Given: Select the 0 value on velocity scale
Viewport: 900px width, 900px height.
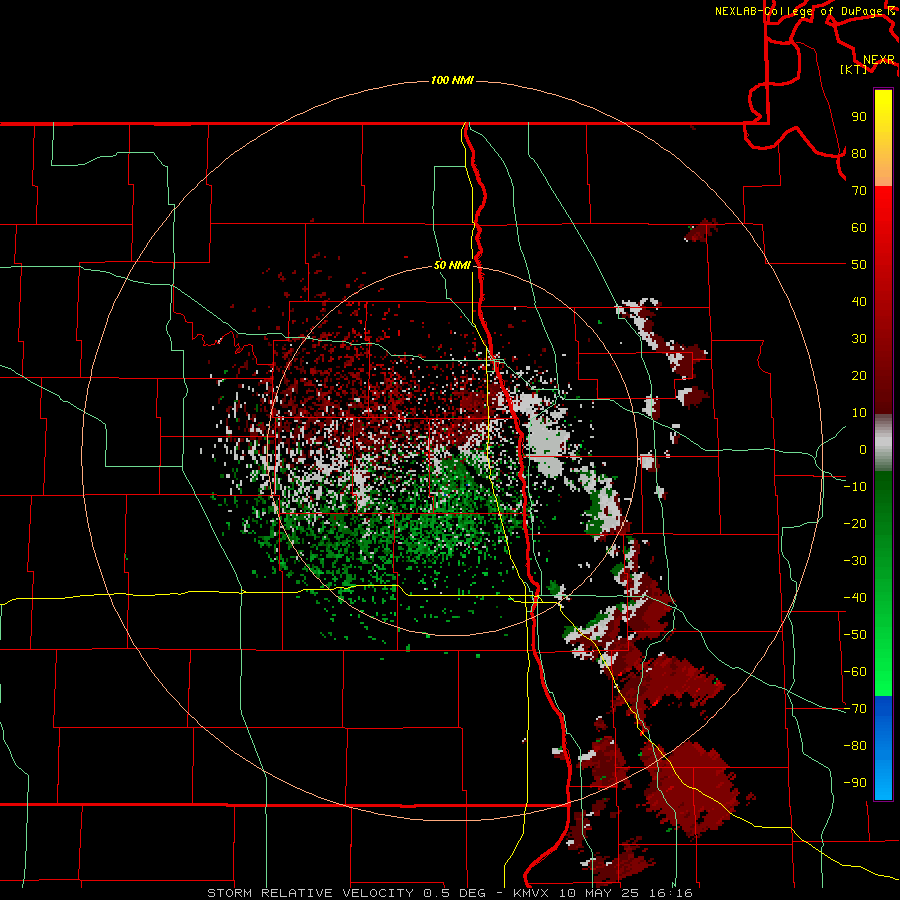Looking at the screenshot, I should (x=863, y=450).
